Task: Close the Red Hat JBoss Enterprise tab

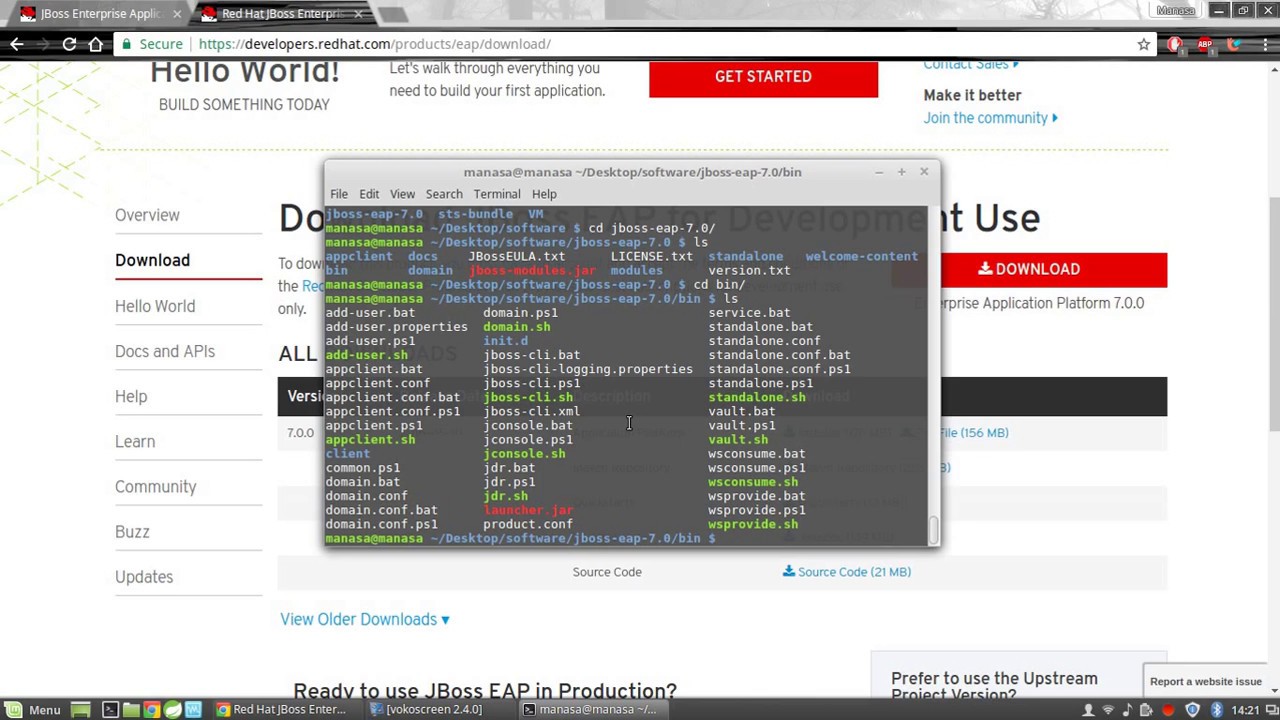Action: coord(358,14)
